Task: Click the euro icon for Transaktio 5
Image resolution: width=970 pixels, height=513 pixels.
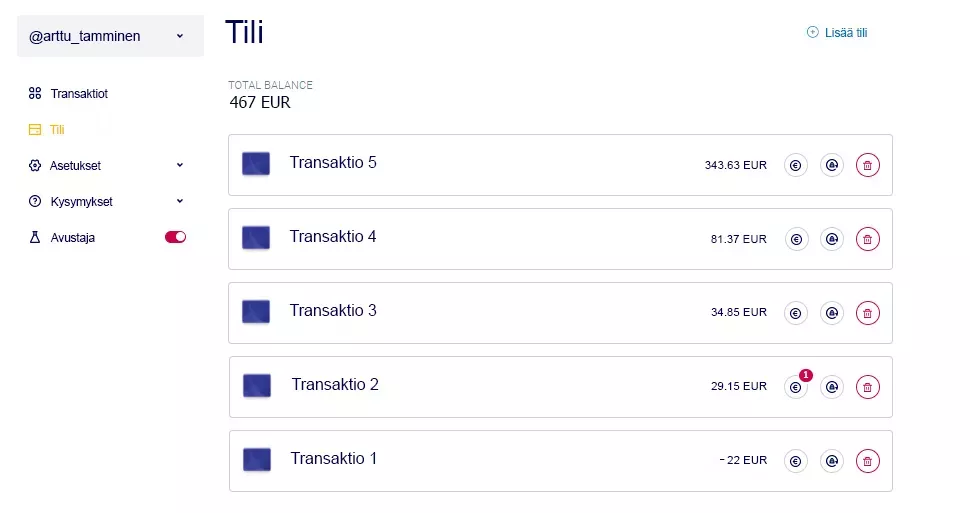Action: click(x=796, y=165)
